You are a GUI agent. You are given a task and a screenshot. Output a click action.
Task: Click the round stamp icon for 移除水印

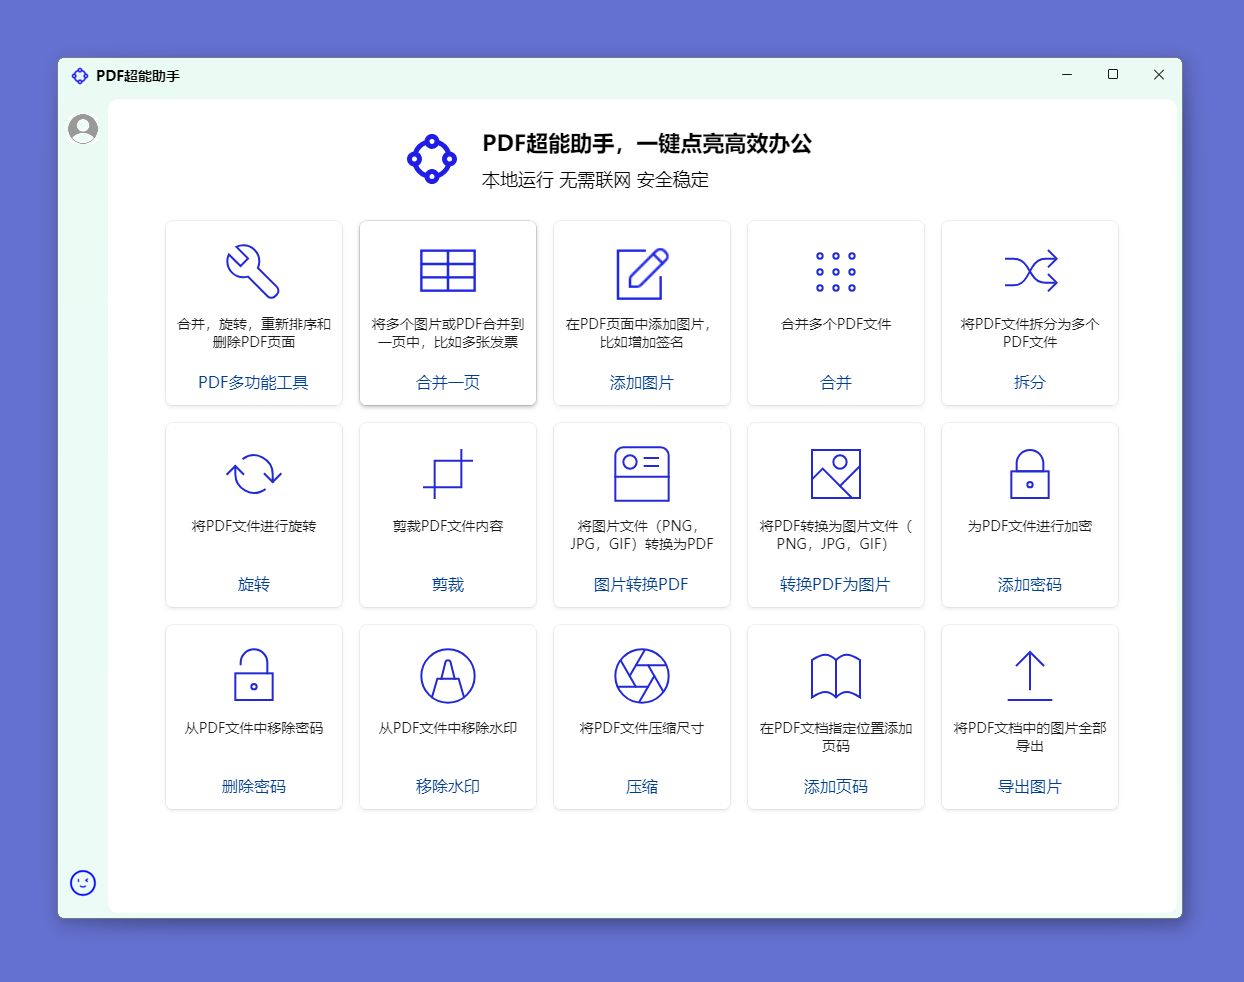[448, 676]
